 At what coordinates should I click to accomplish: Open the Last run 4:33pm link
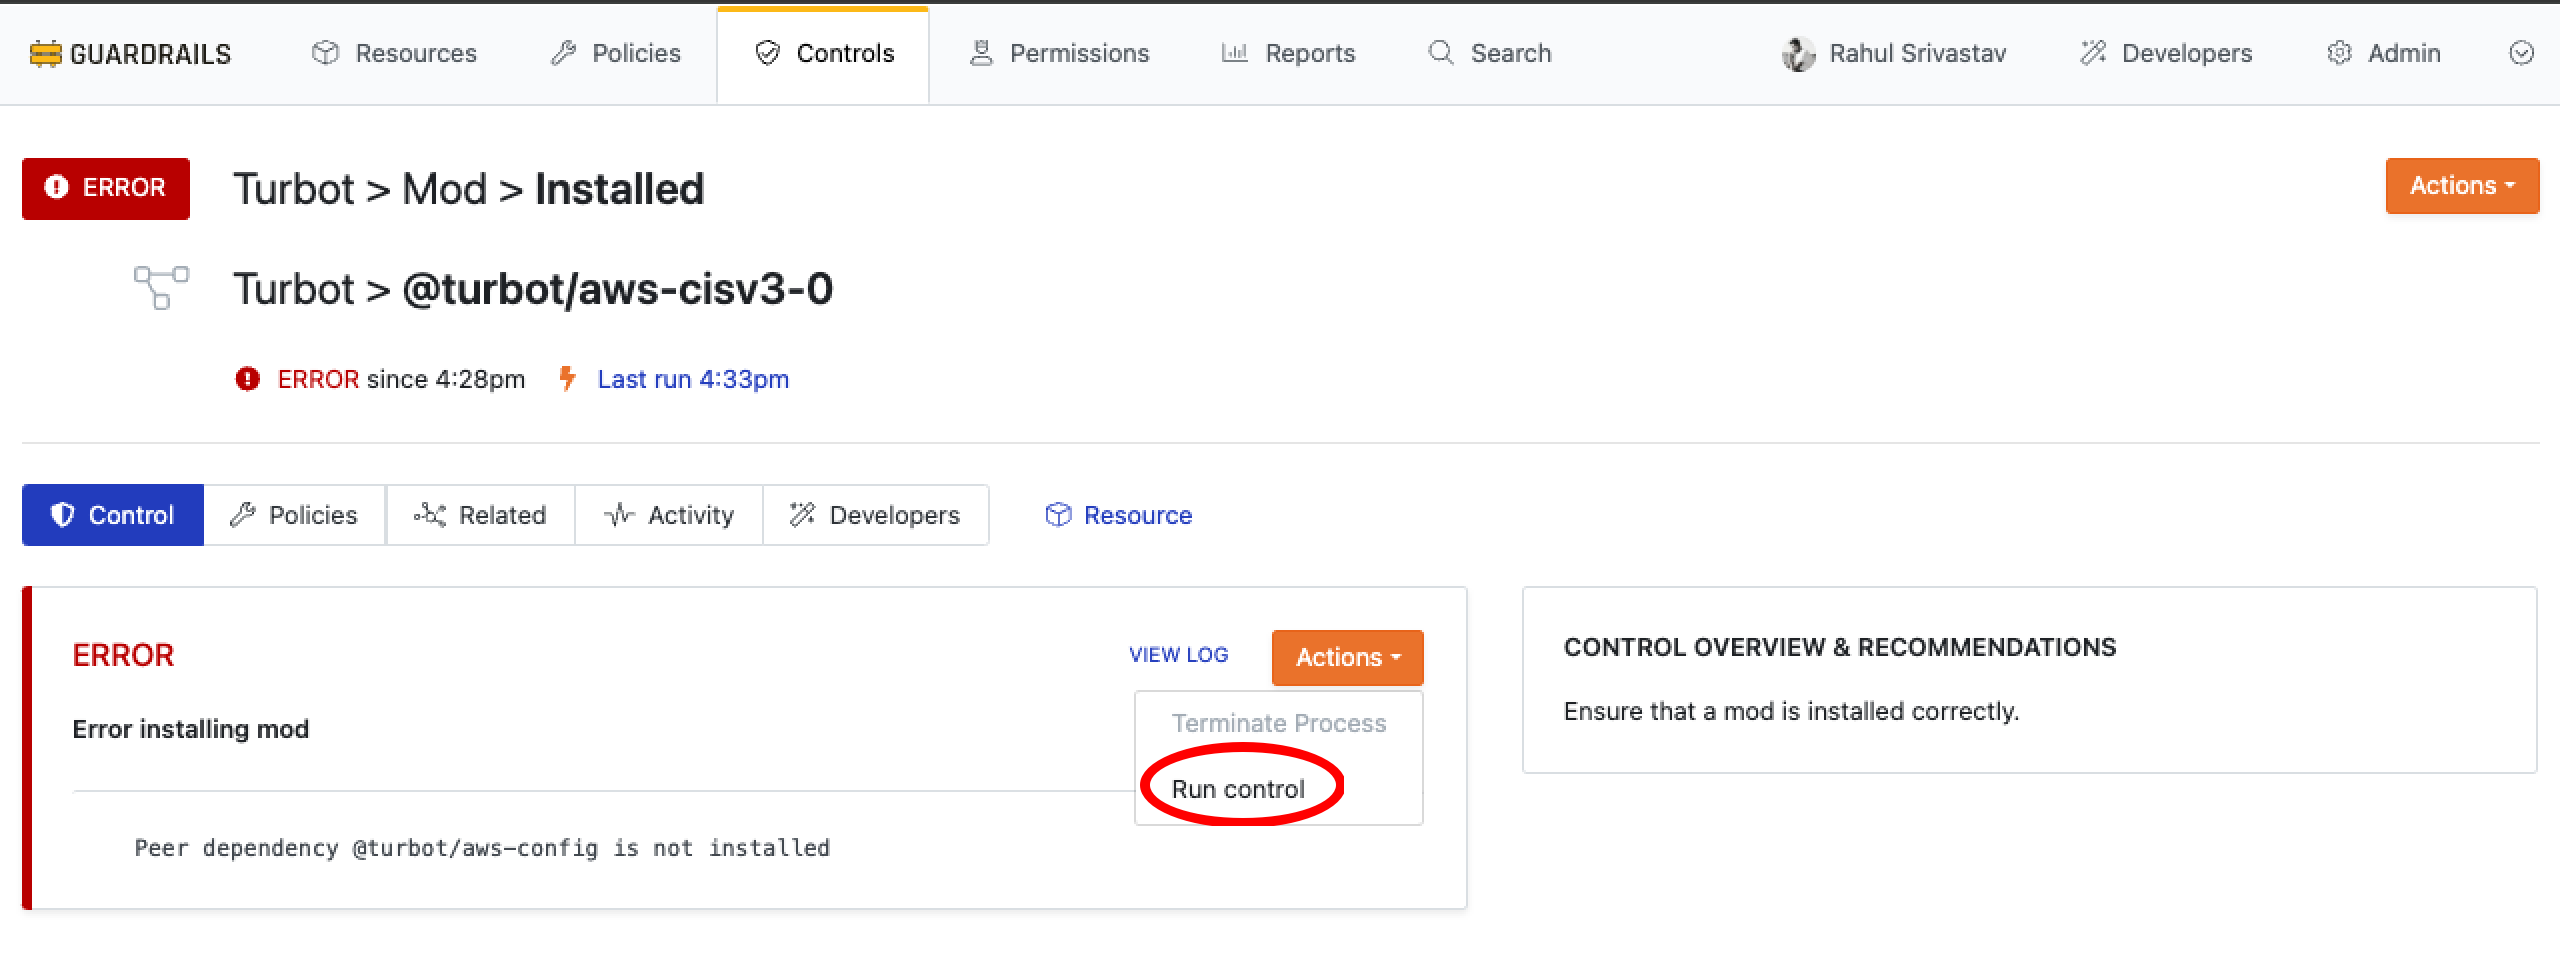click(x=693, y=380)
